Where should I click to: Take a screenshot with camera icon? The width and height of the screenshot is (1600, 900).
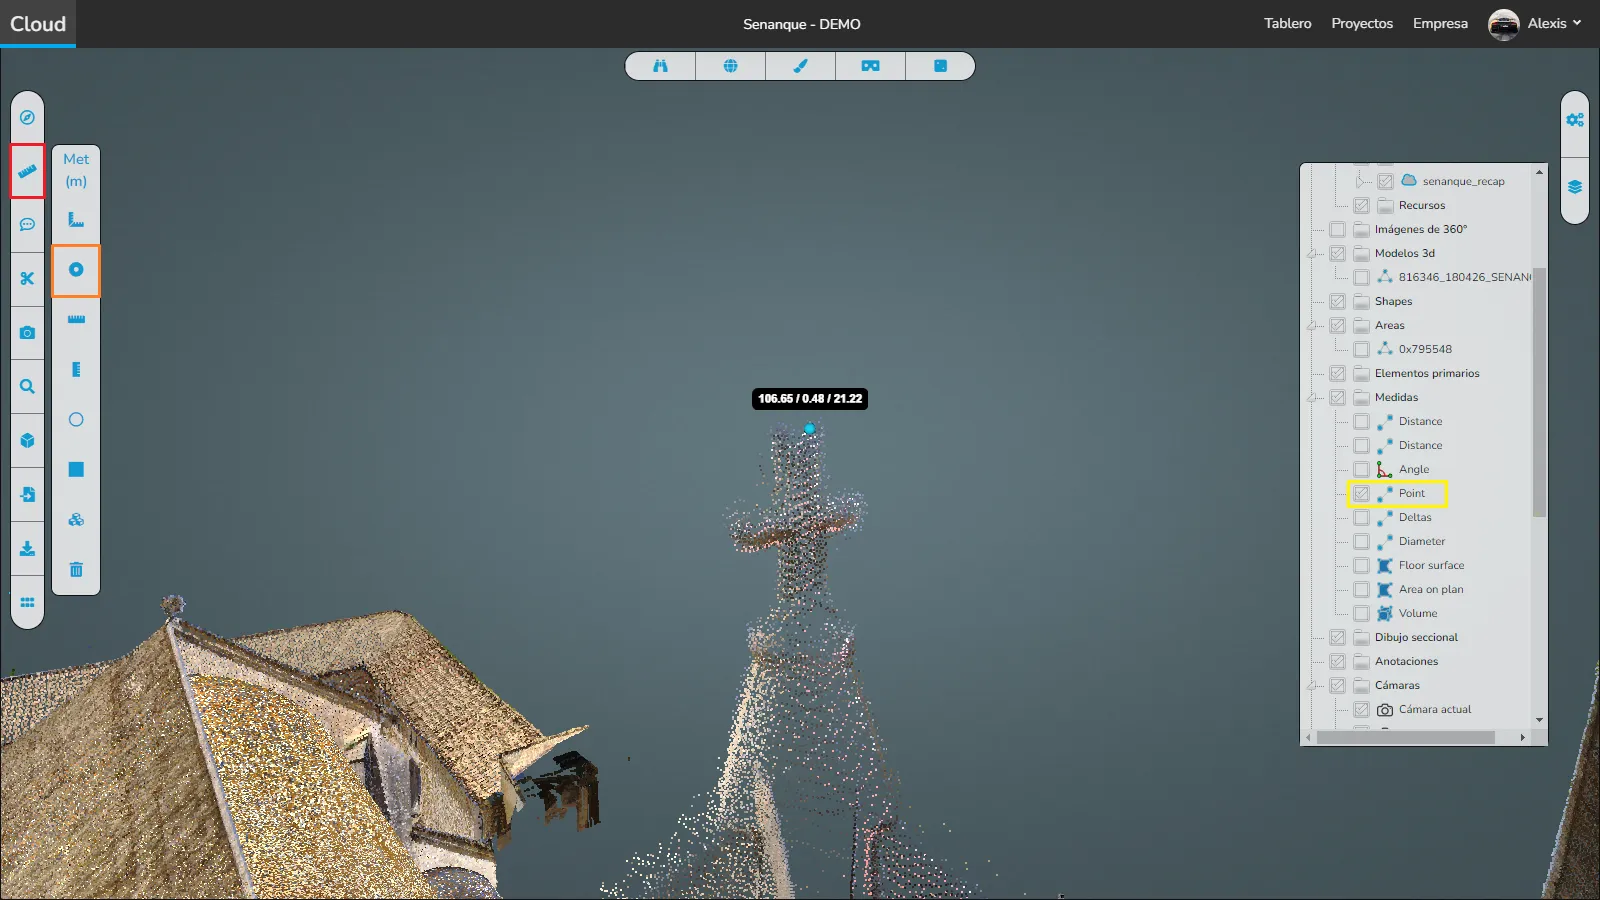coord(27,332)
